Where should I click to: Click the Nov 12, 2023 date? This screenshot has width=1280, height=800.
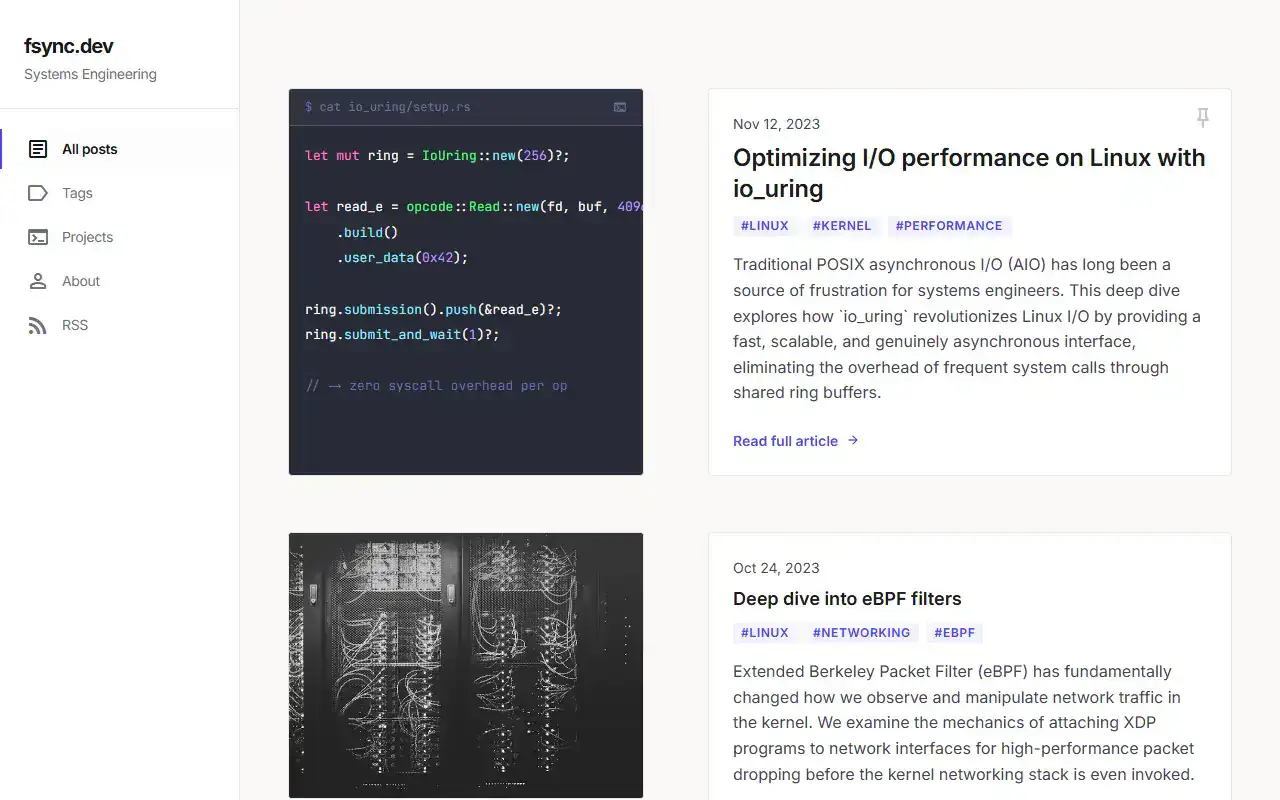tap(776, 124)
